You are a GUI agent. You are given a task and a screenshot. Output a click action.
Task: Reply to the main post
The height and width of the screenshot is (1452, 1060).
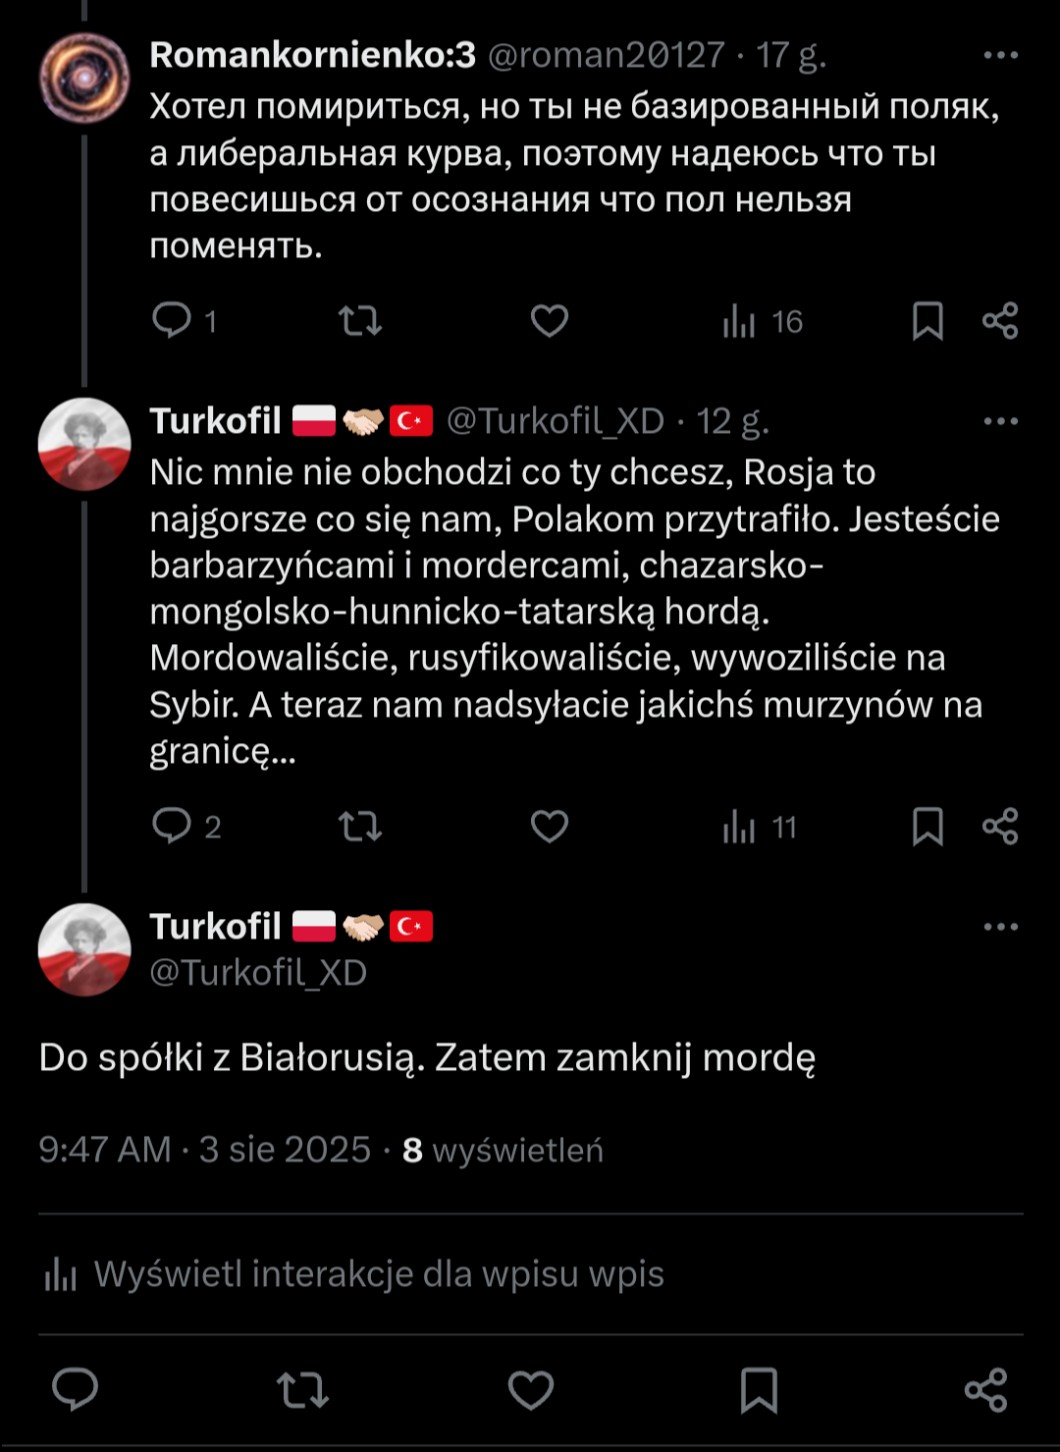click(75, 1390)
